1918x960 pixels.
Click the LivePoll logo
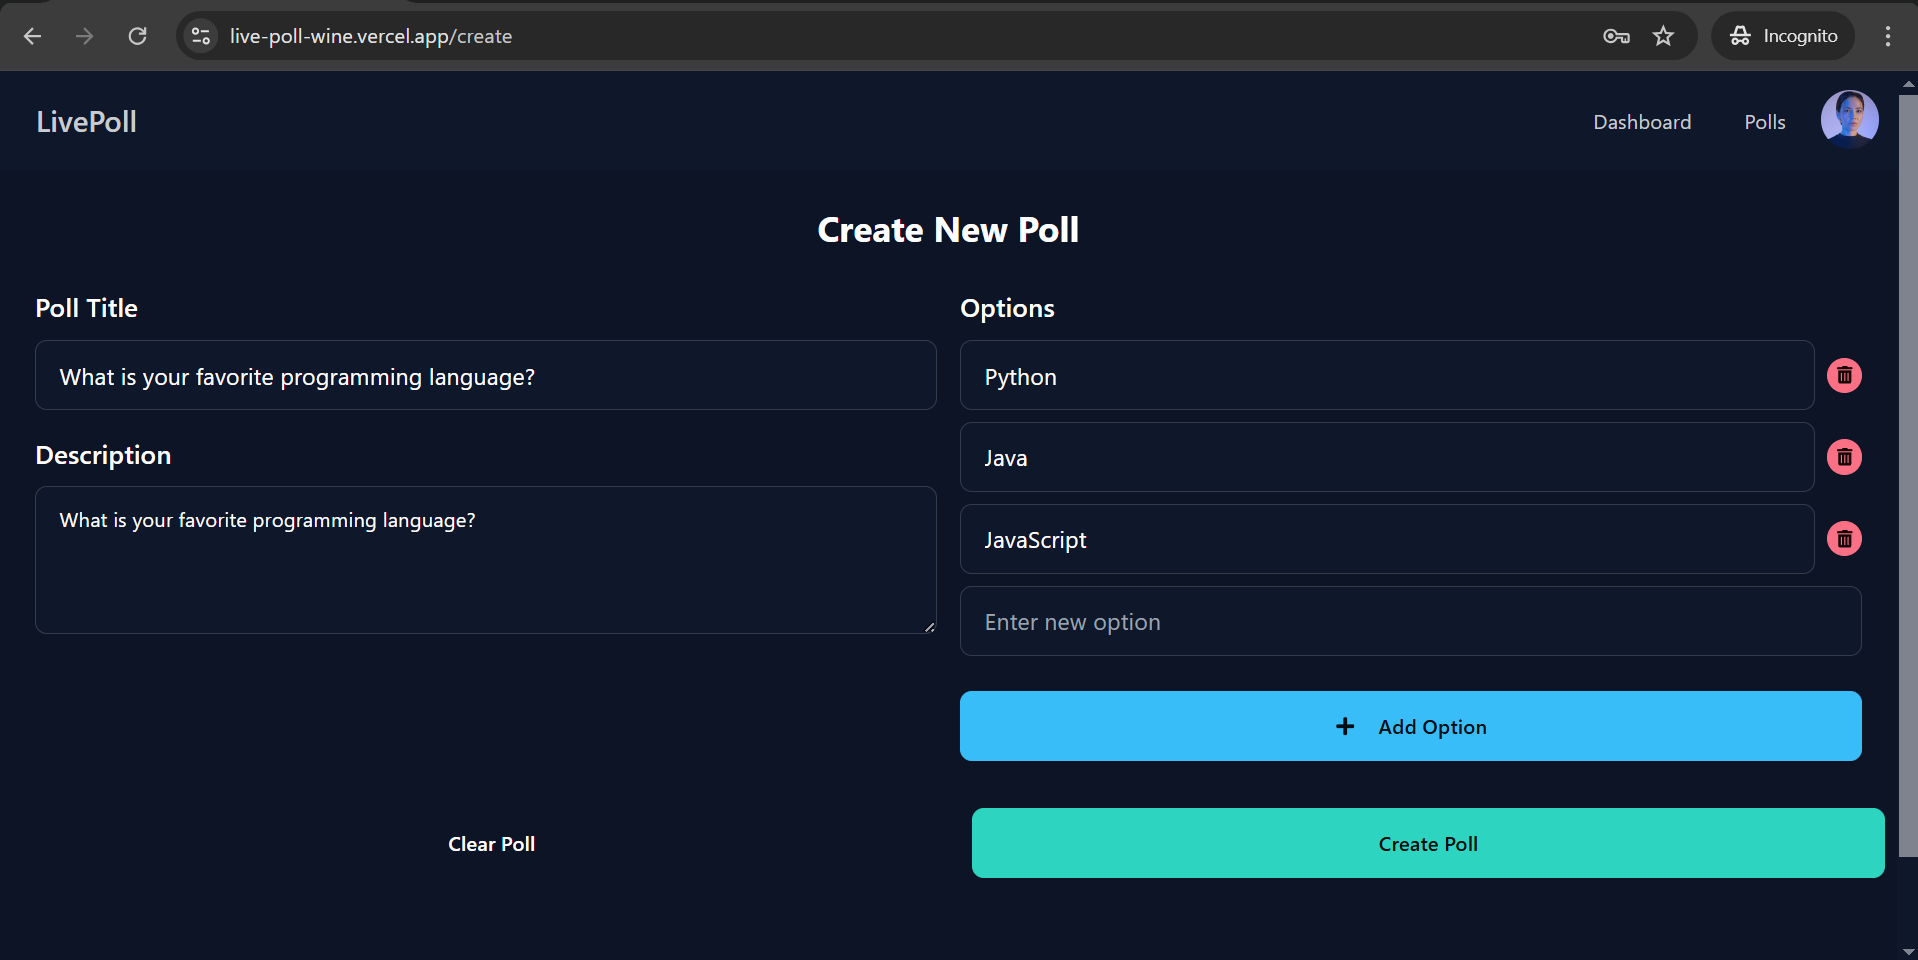click(x=87, y=122)
